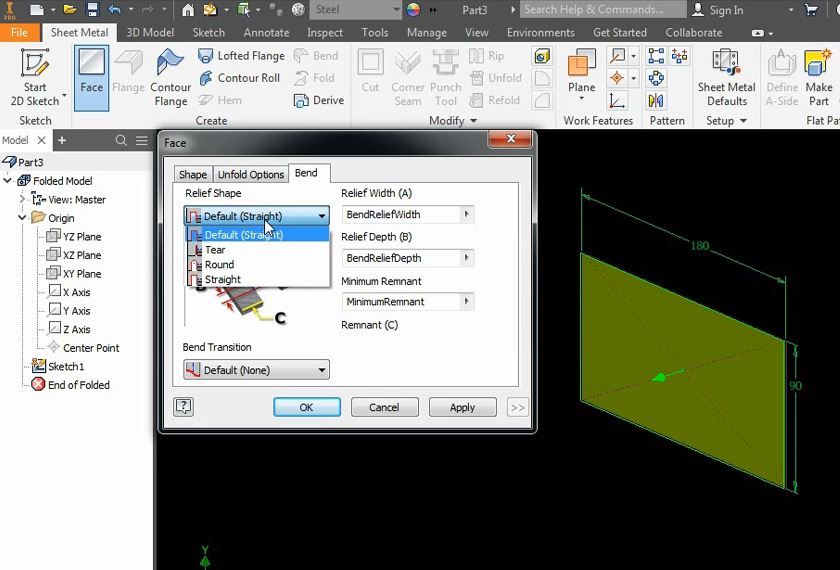Viewport: 840px width, 570px height.
Task: Expand the Origin folder in model tree
Action: 23,218
